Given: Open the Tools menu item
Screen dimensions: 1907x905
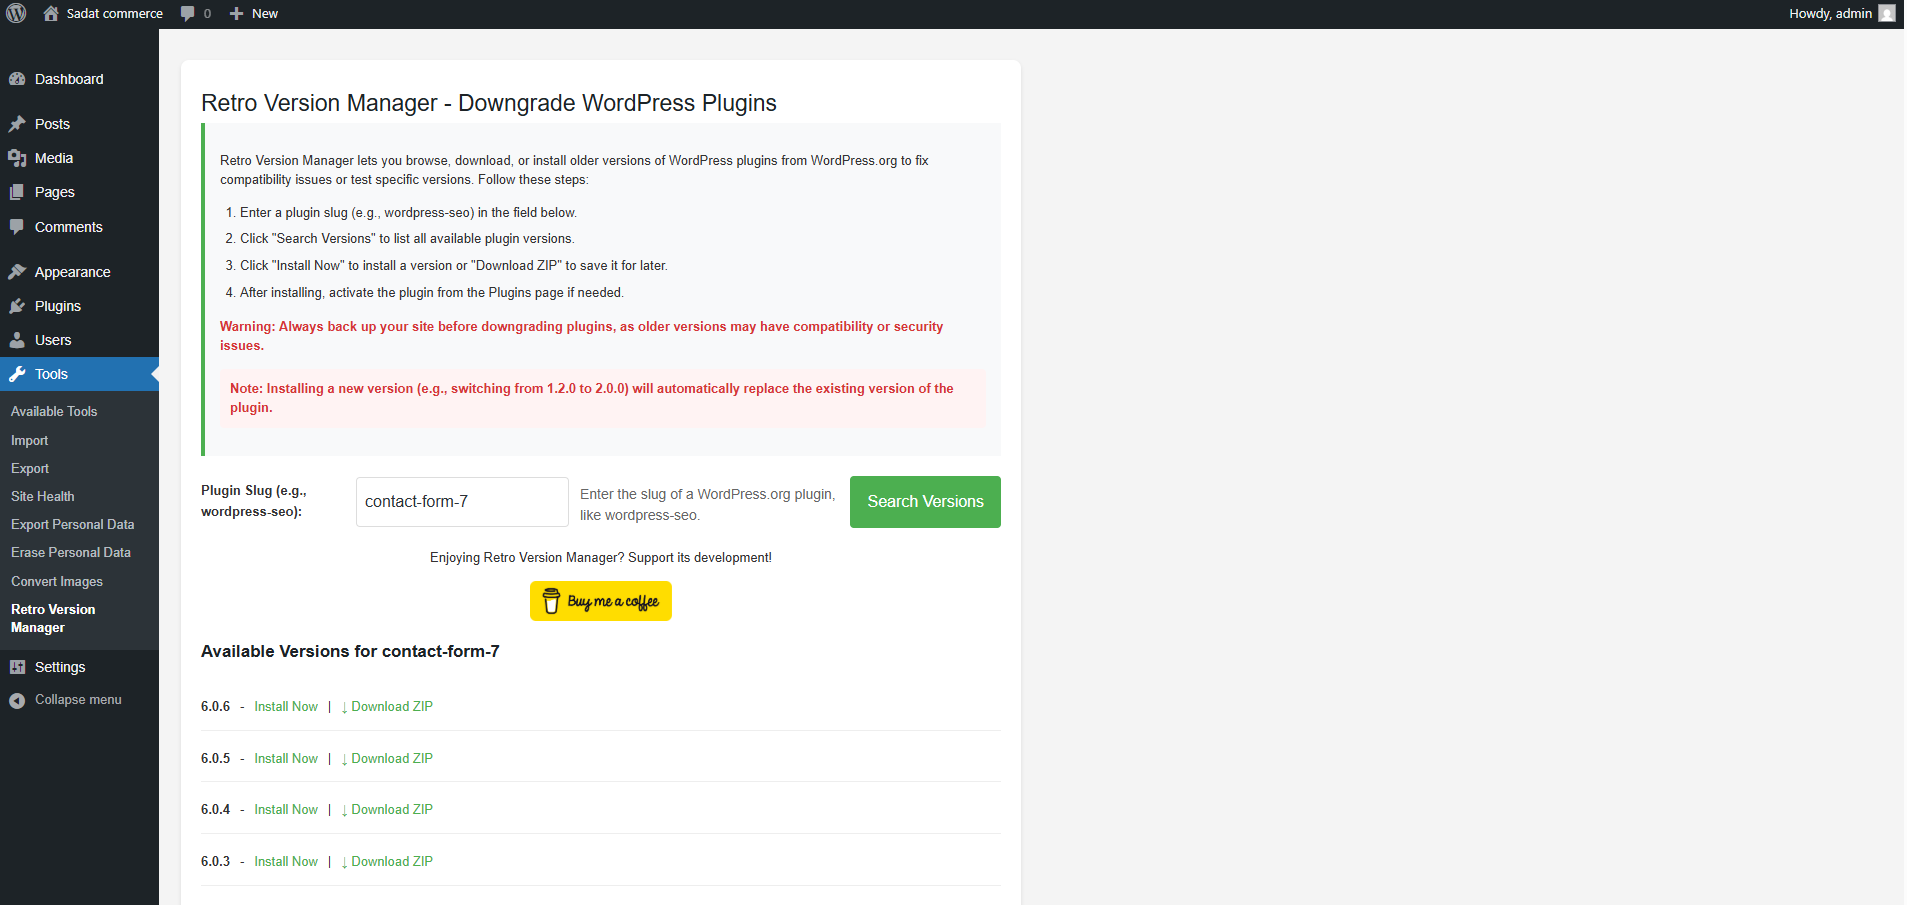Looking at the screenshot, I should click(x=79, y=374).
